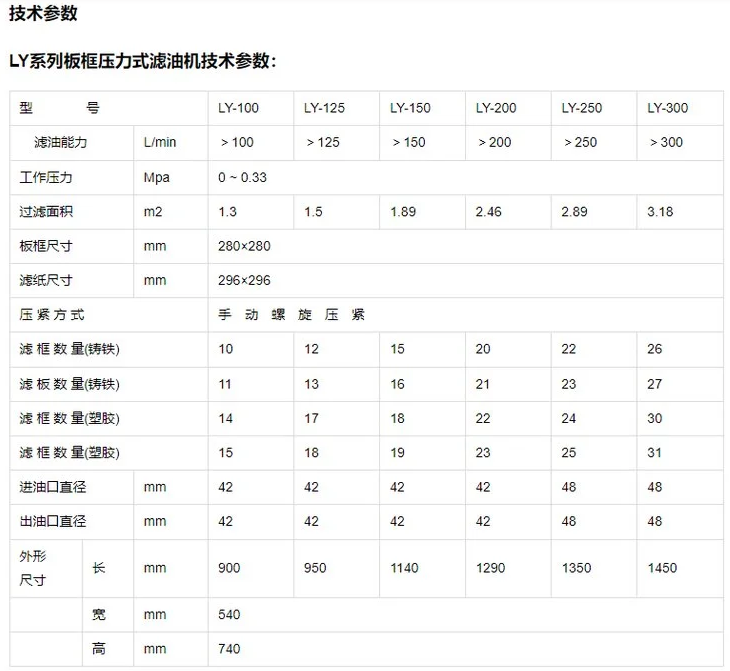Select the LY-250 column header
This screenshot has width=730, height=671.
click(x=582, y=108)
